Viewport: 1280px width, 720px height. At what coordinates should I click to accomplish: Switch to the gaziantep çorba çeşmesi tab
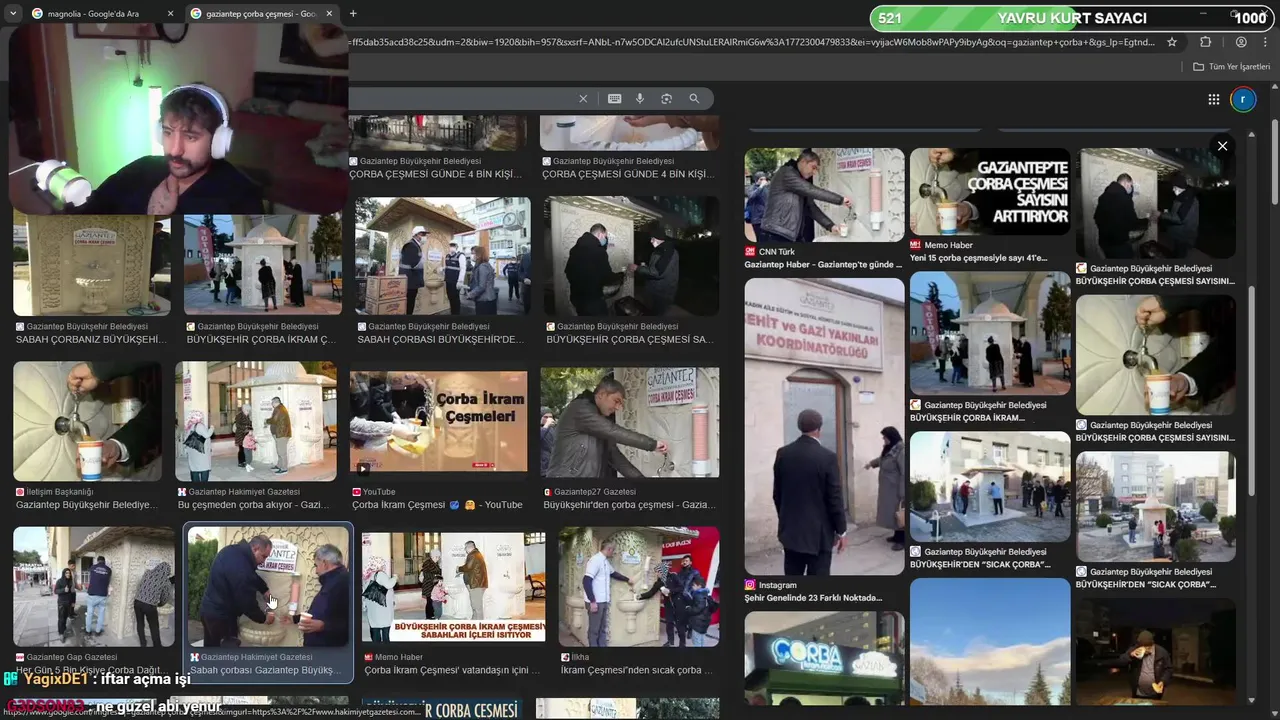pyautogui.click(x=262, y=14)
